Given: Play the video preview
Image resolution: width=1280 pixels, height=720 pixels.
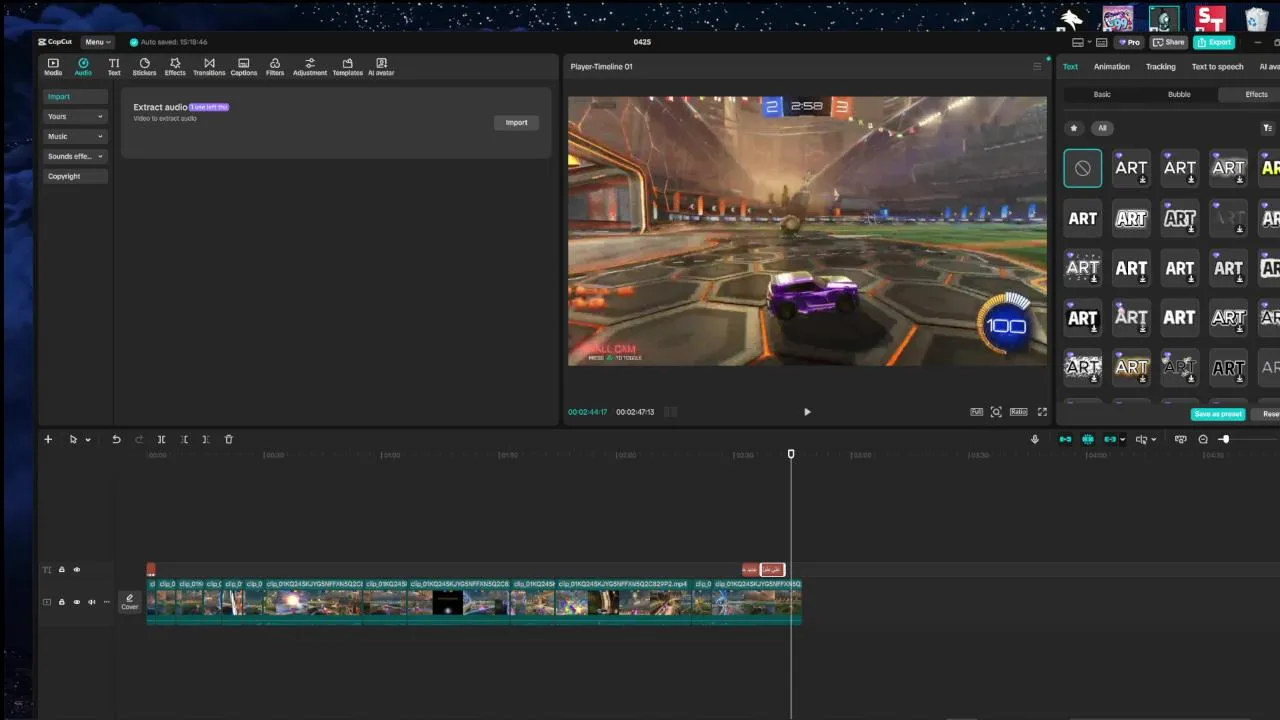Looking at the screenshot, I should coord(807,411).
